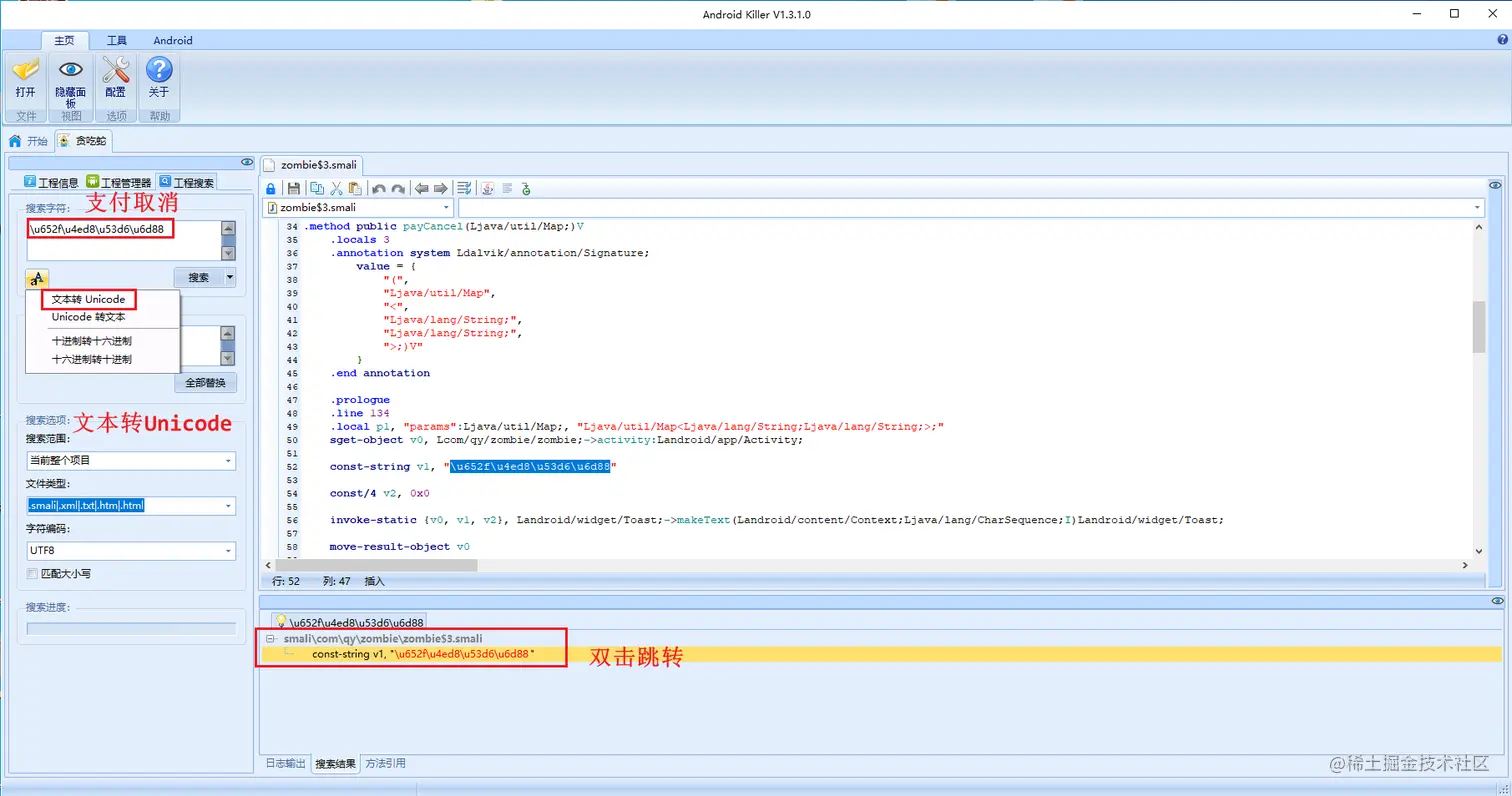Open 配置 settings tools icon
This screenshot has height=796, width=1512.
[x=116, y=70]
